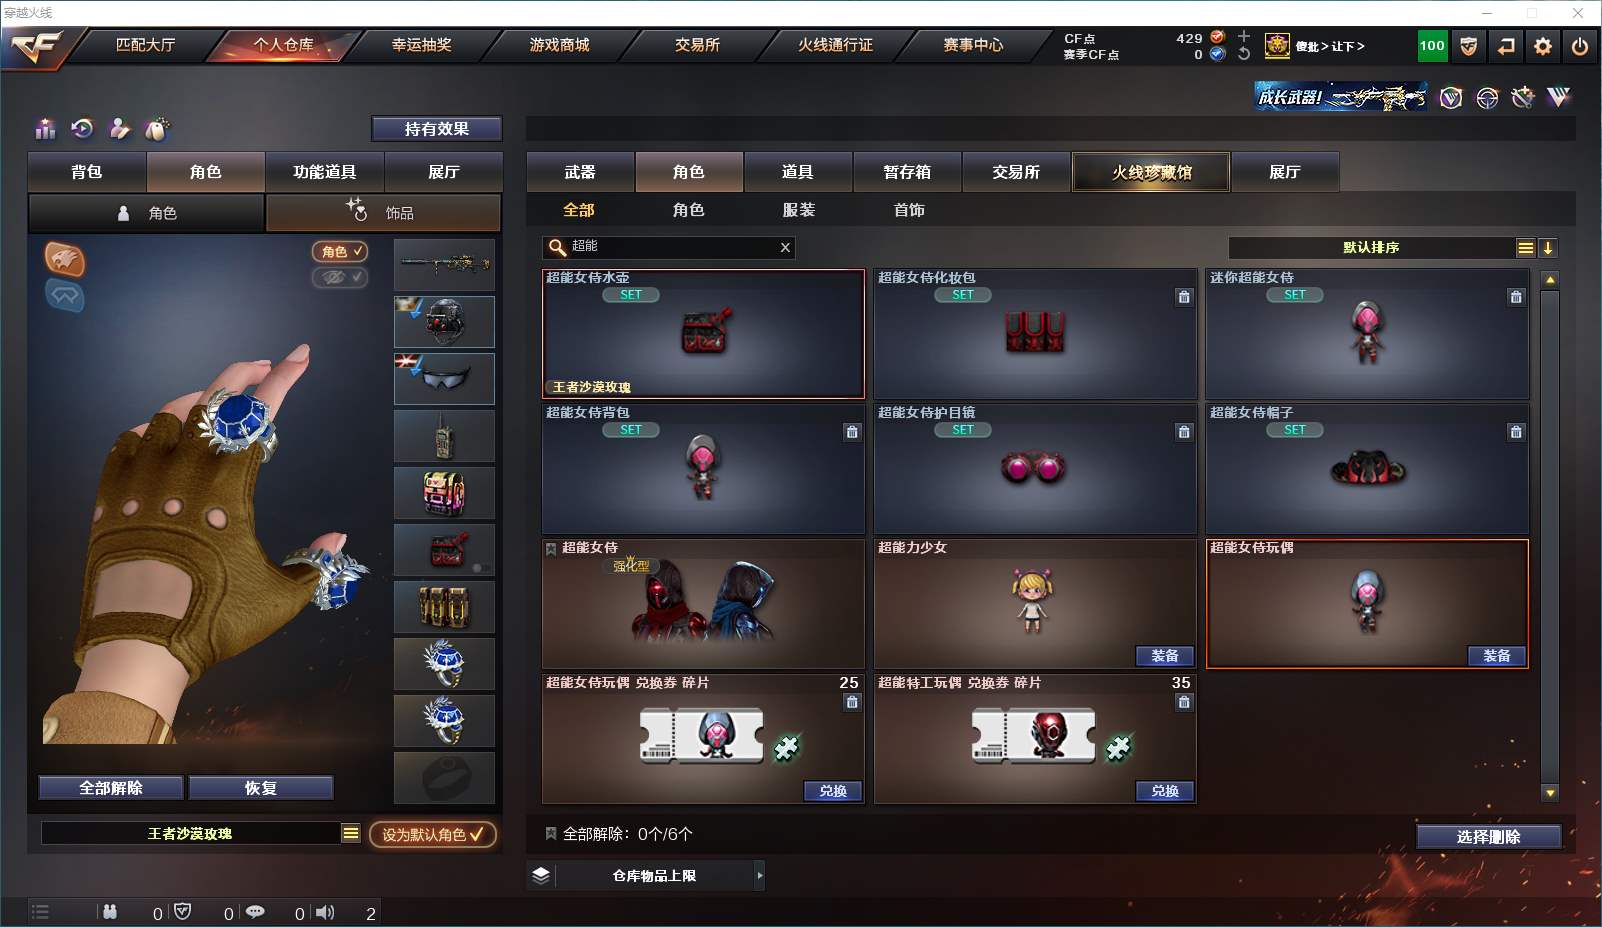The height and width of the screenshot is (927, 1602).
Task: Open the settings gear in top bar
Action: [1543, 46]
